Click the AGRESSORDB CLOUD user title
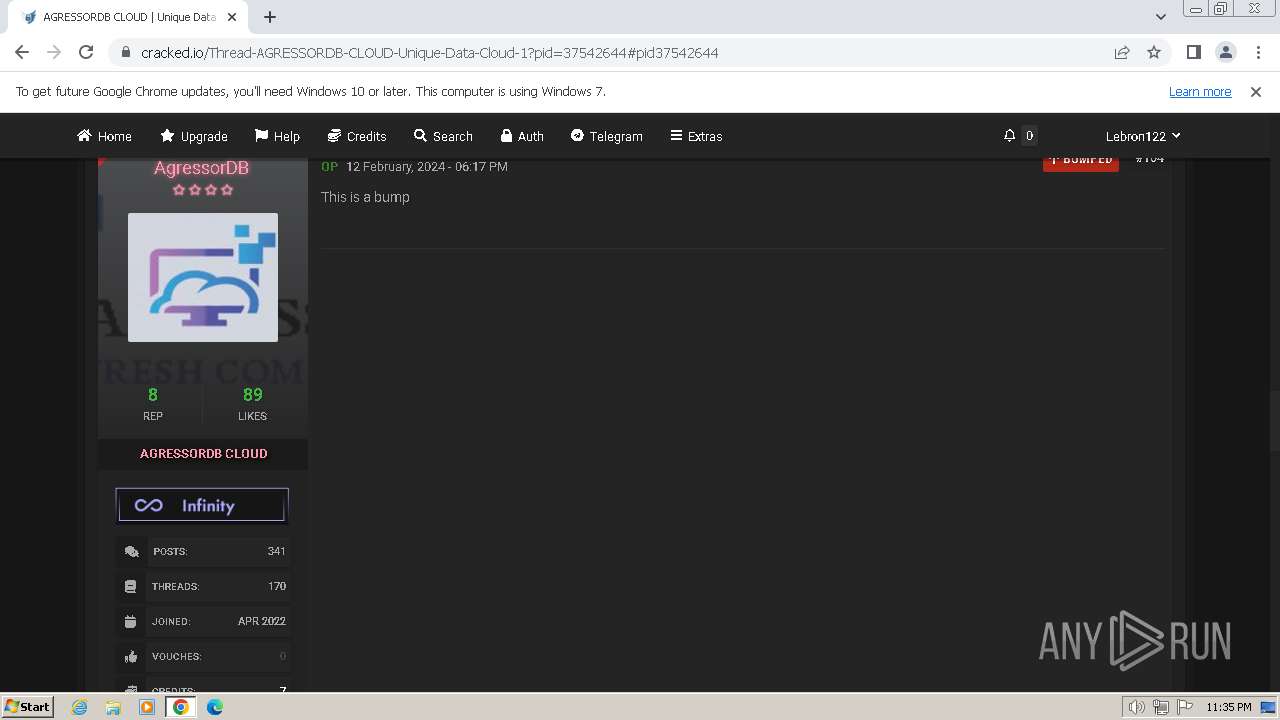 [203, 453]
